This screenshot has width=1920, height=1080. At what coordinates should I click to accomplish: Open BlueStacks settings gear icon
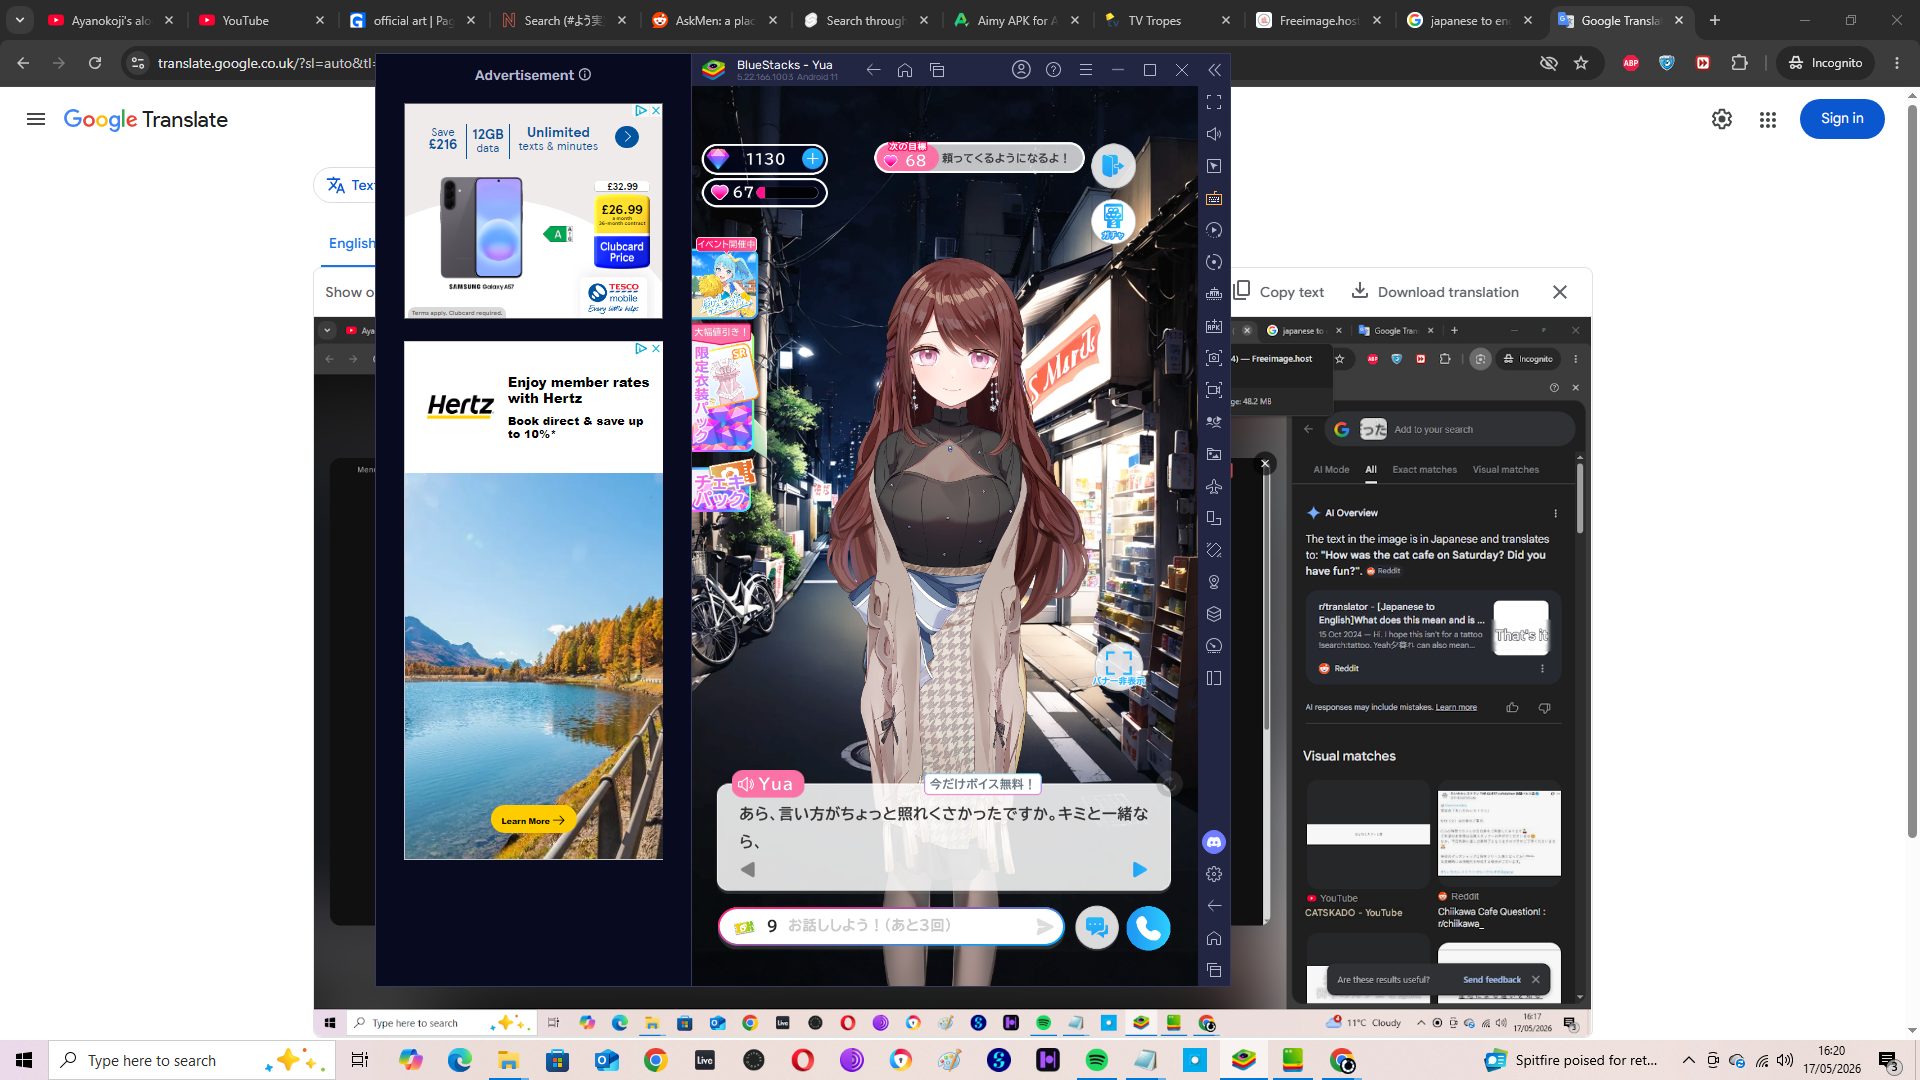pyautogui.click(x=1214, y=874)
